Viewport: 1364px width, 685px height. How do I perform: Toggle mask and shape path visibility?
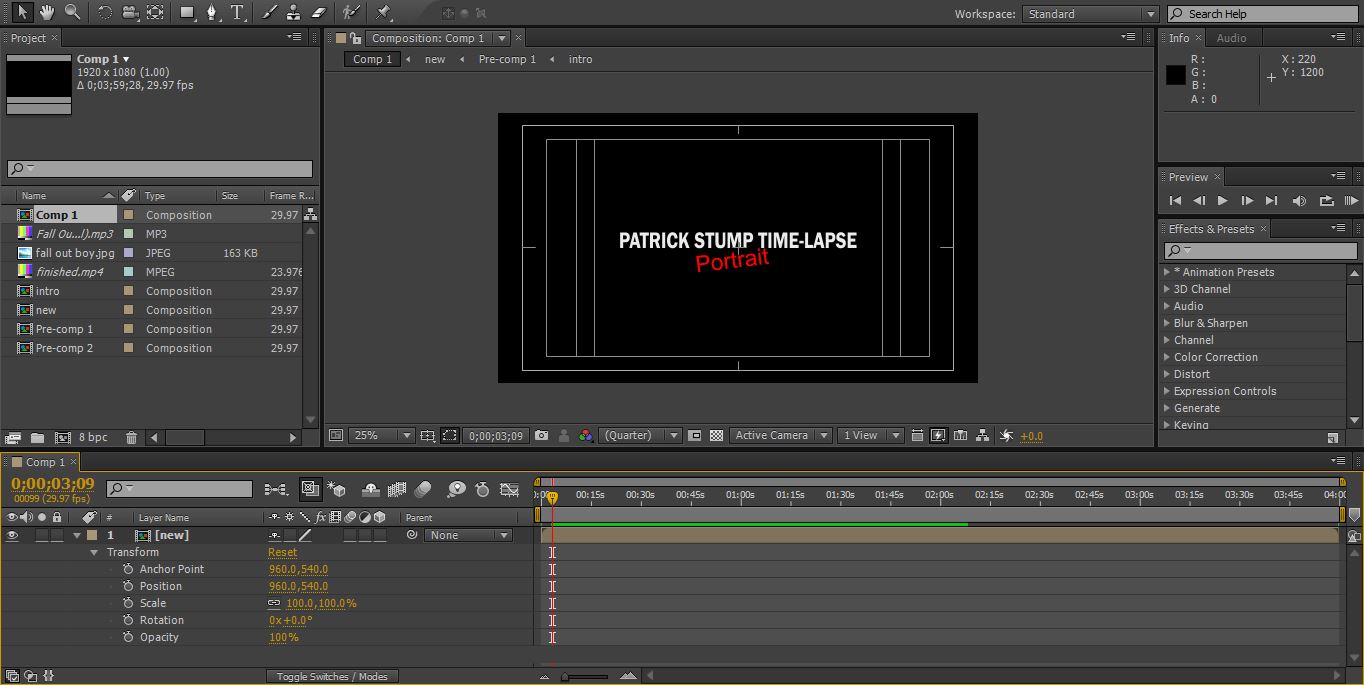pyautogui.click(x=450, y=436)
